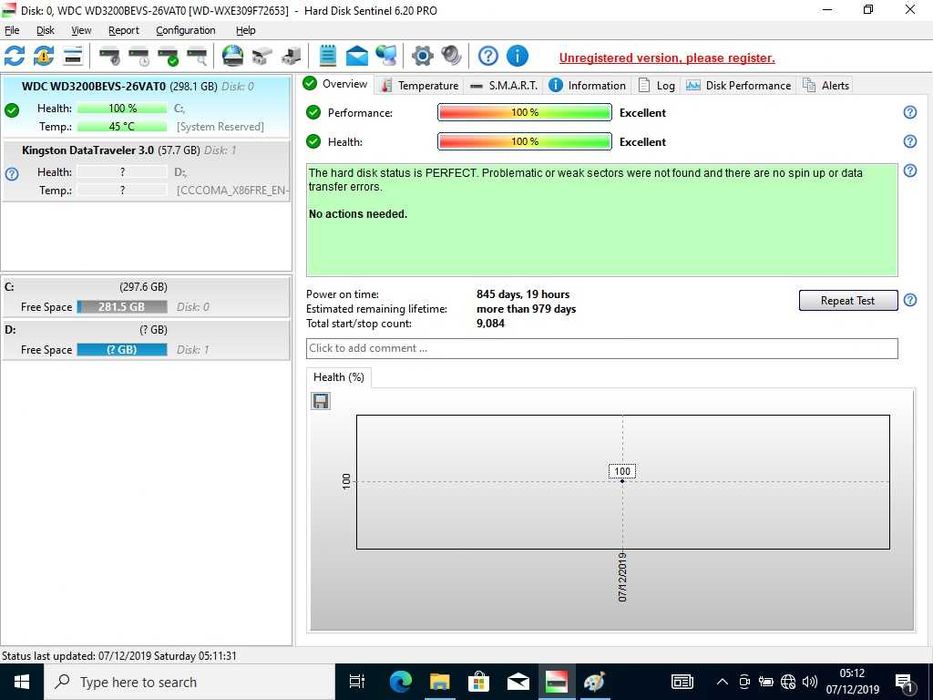933x700 pixels.
Task: Select the Kingston DataTraveler 3.0 disk entry
Action: (146, 170)
